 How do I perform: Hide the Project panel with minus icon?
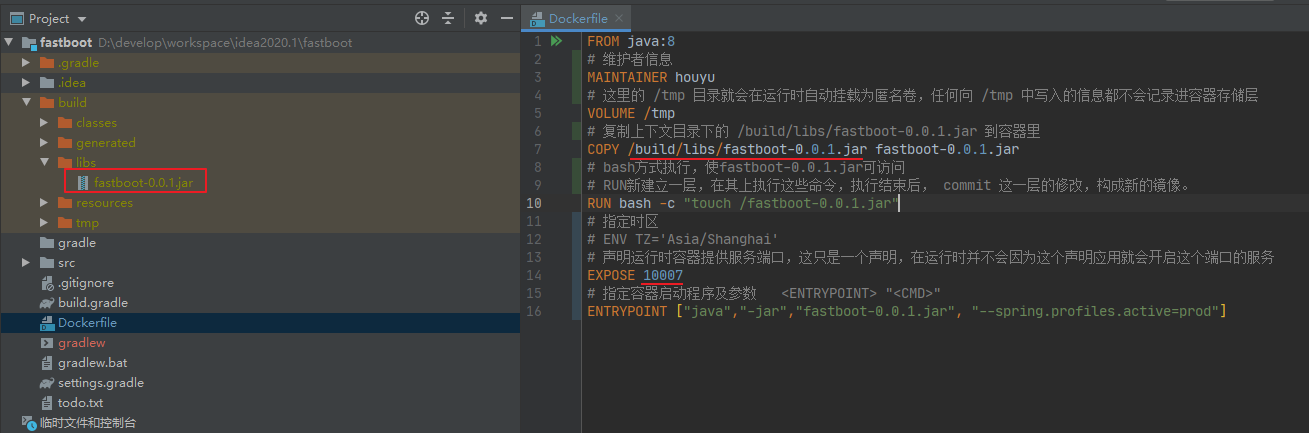coord(507,18)
